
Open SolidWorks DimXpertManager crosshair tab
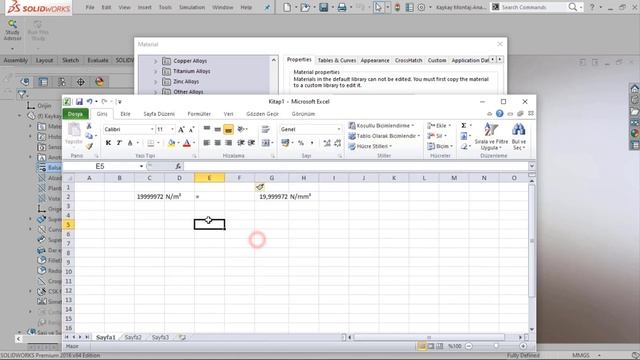coord(80,82)
